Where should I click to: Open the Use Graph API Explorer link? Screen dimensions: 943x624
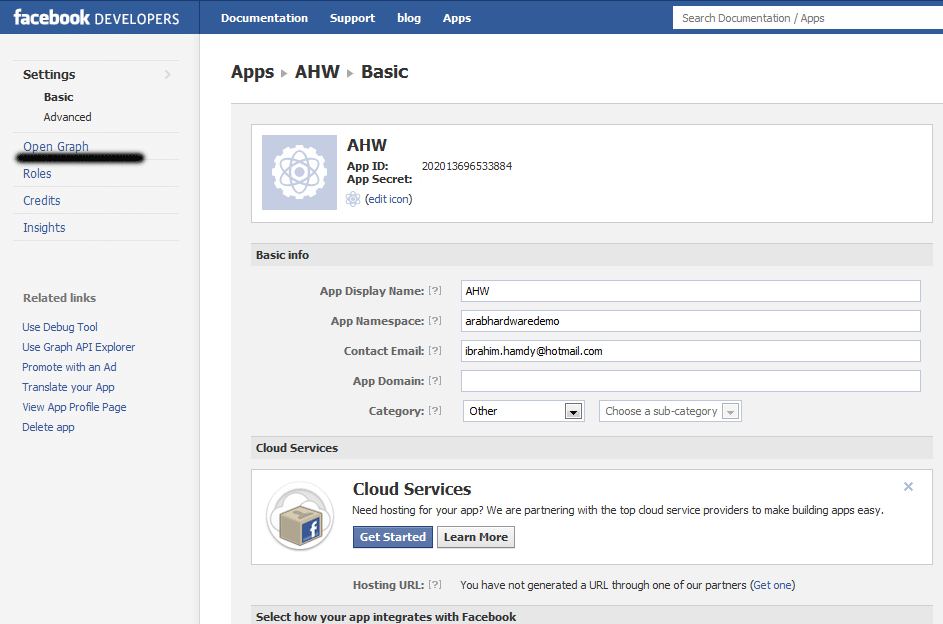click(79, 347)
